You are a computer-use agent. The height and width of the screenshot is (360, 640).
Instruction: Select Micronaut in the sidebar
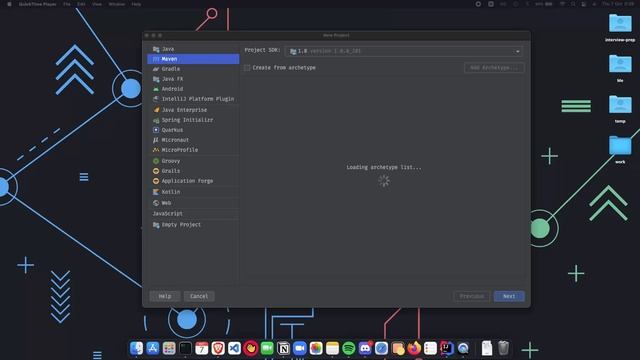[x=193, y=140]
